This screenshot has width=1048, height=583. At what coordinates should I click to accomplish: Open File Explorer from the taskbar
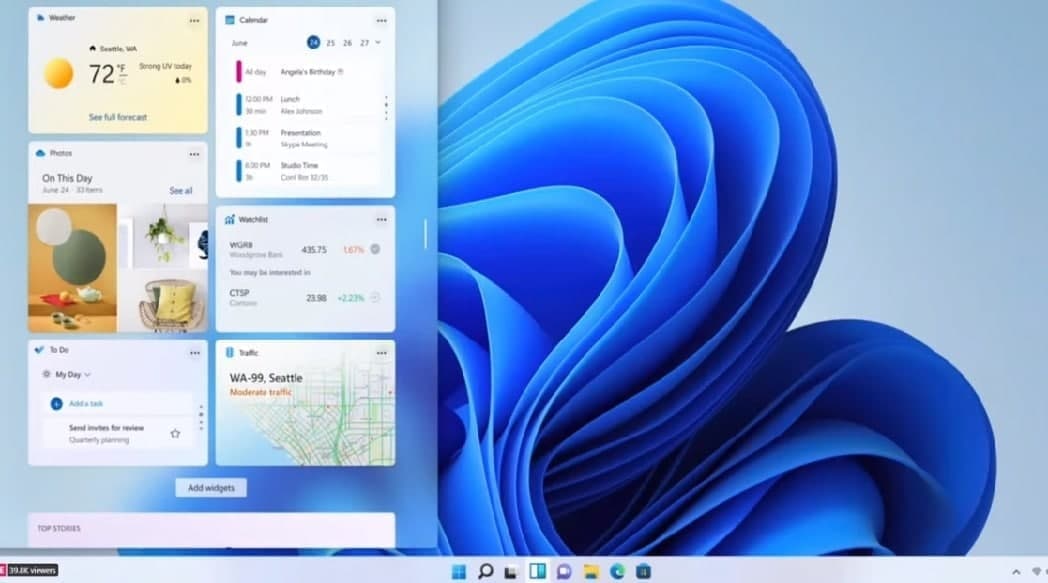(591, 571)
